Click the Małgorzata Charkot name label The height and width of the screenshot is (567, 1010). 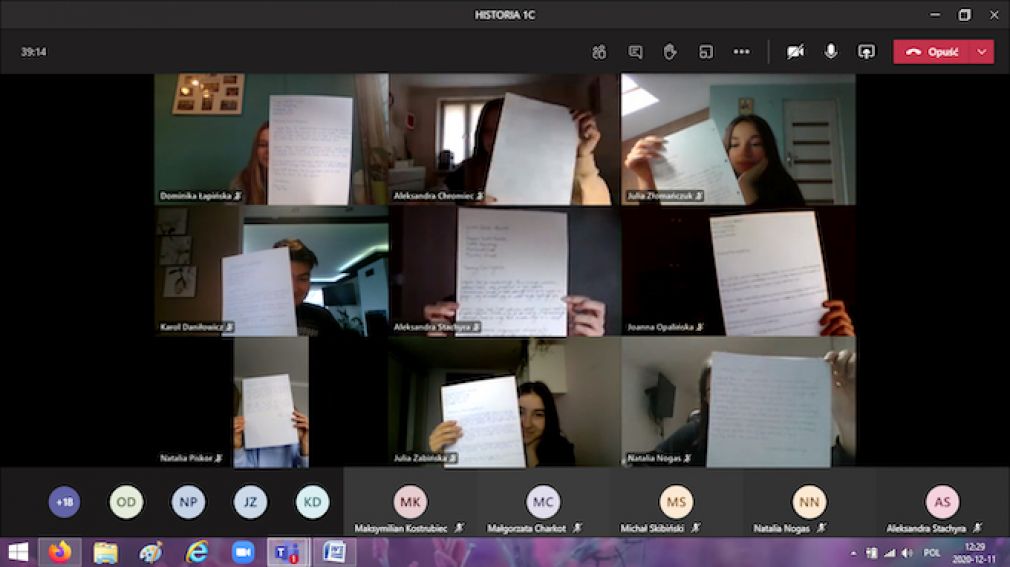526,528
